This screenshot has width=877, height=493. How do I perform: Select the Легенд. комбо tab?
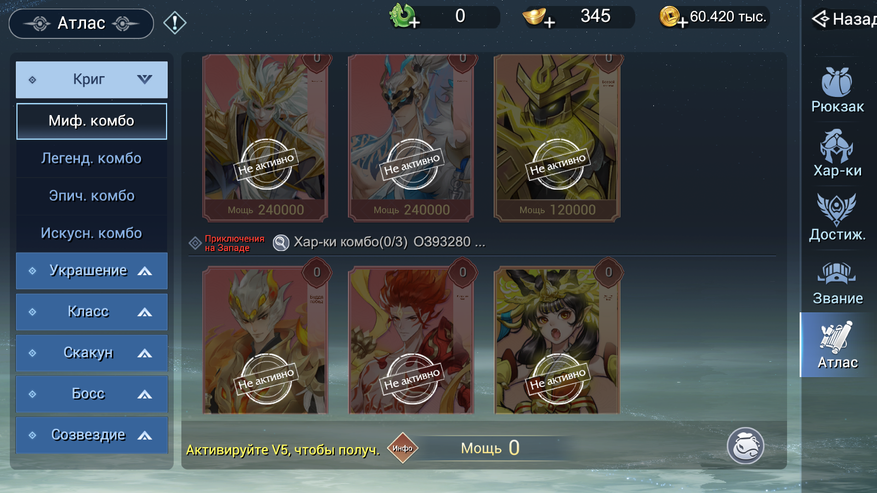(91, 158)
